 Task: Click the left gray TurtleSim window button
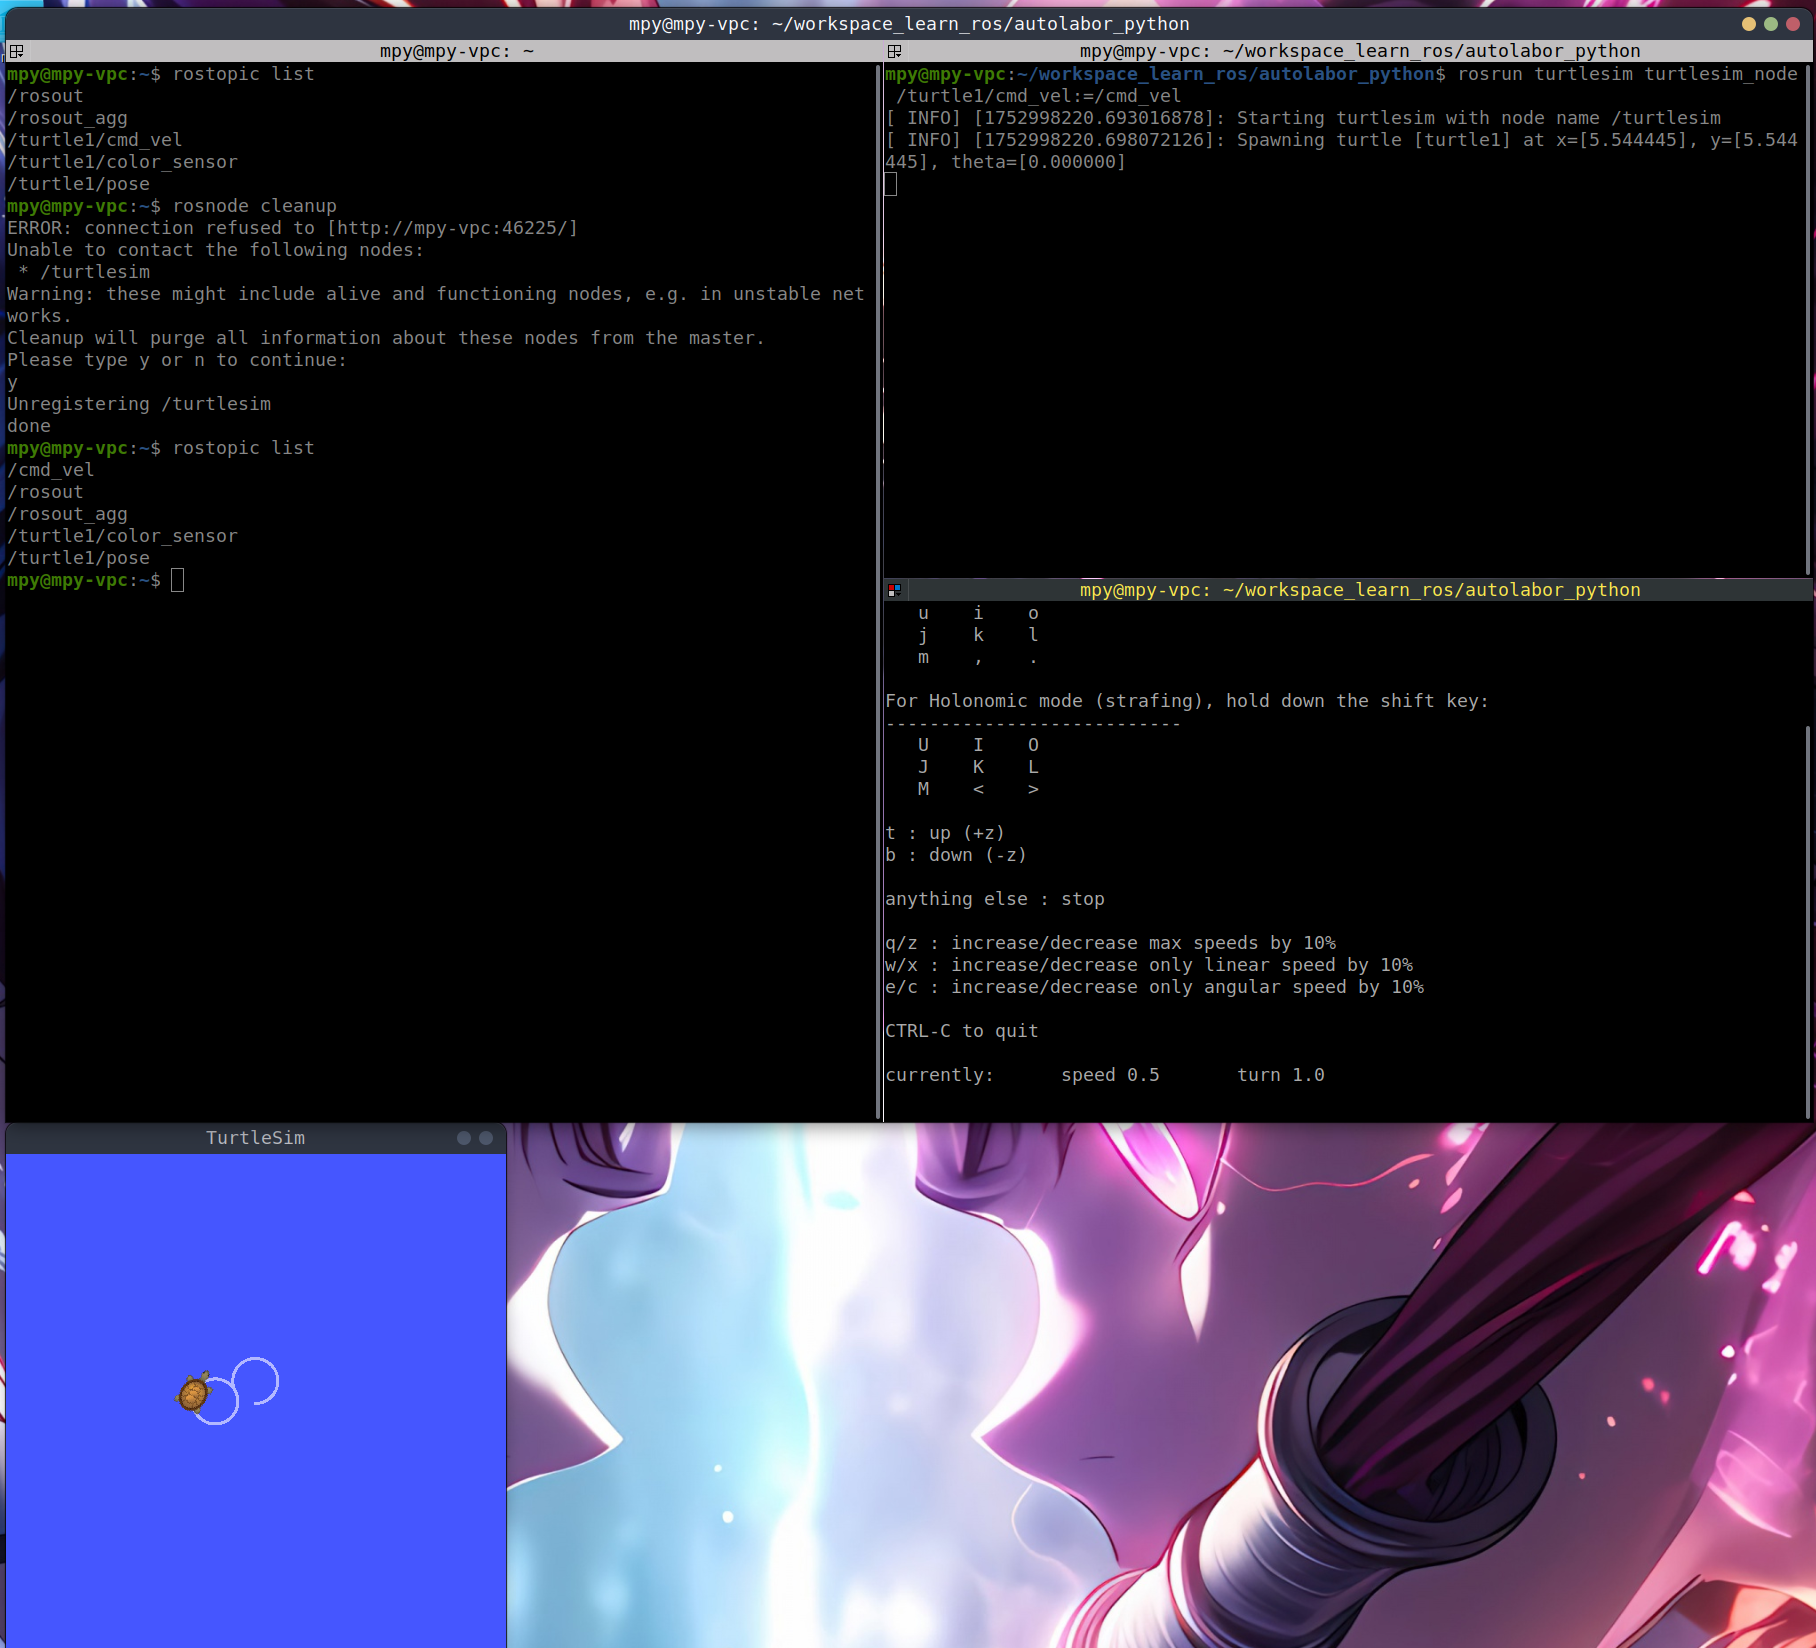[464, 1138]
